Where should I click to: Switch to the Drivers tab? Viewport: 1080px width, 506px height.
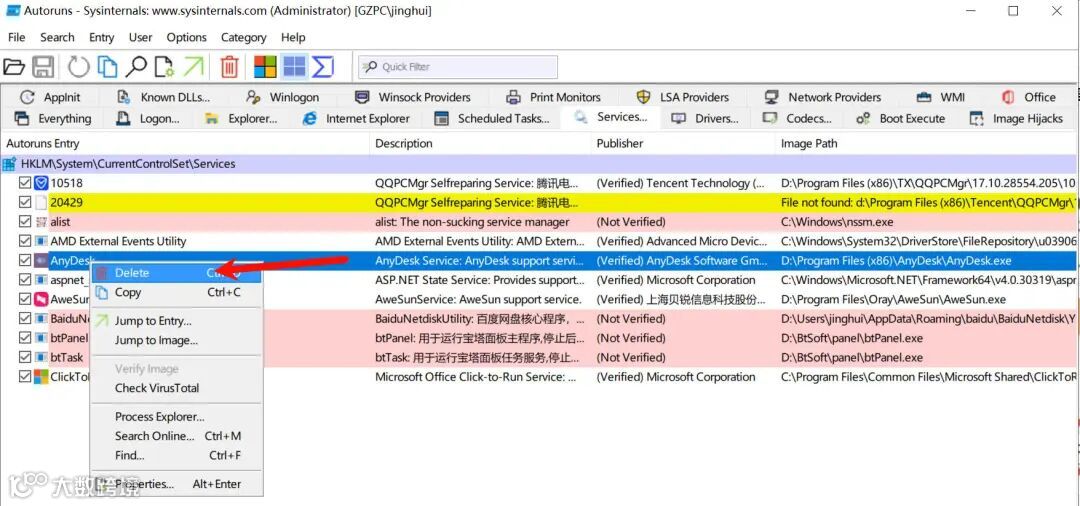coord(705,118)
